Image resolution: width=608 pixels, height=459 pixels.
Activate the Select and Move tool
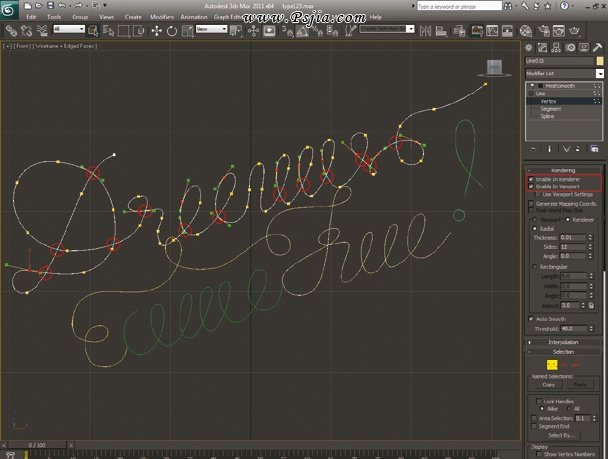click(x=157, y=31)
